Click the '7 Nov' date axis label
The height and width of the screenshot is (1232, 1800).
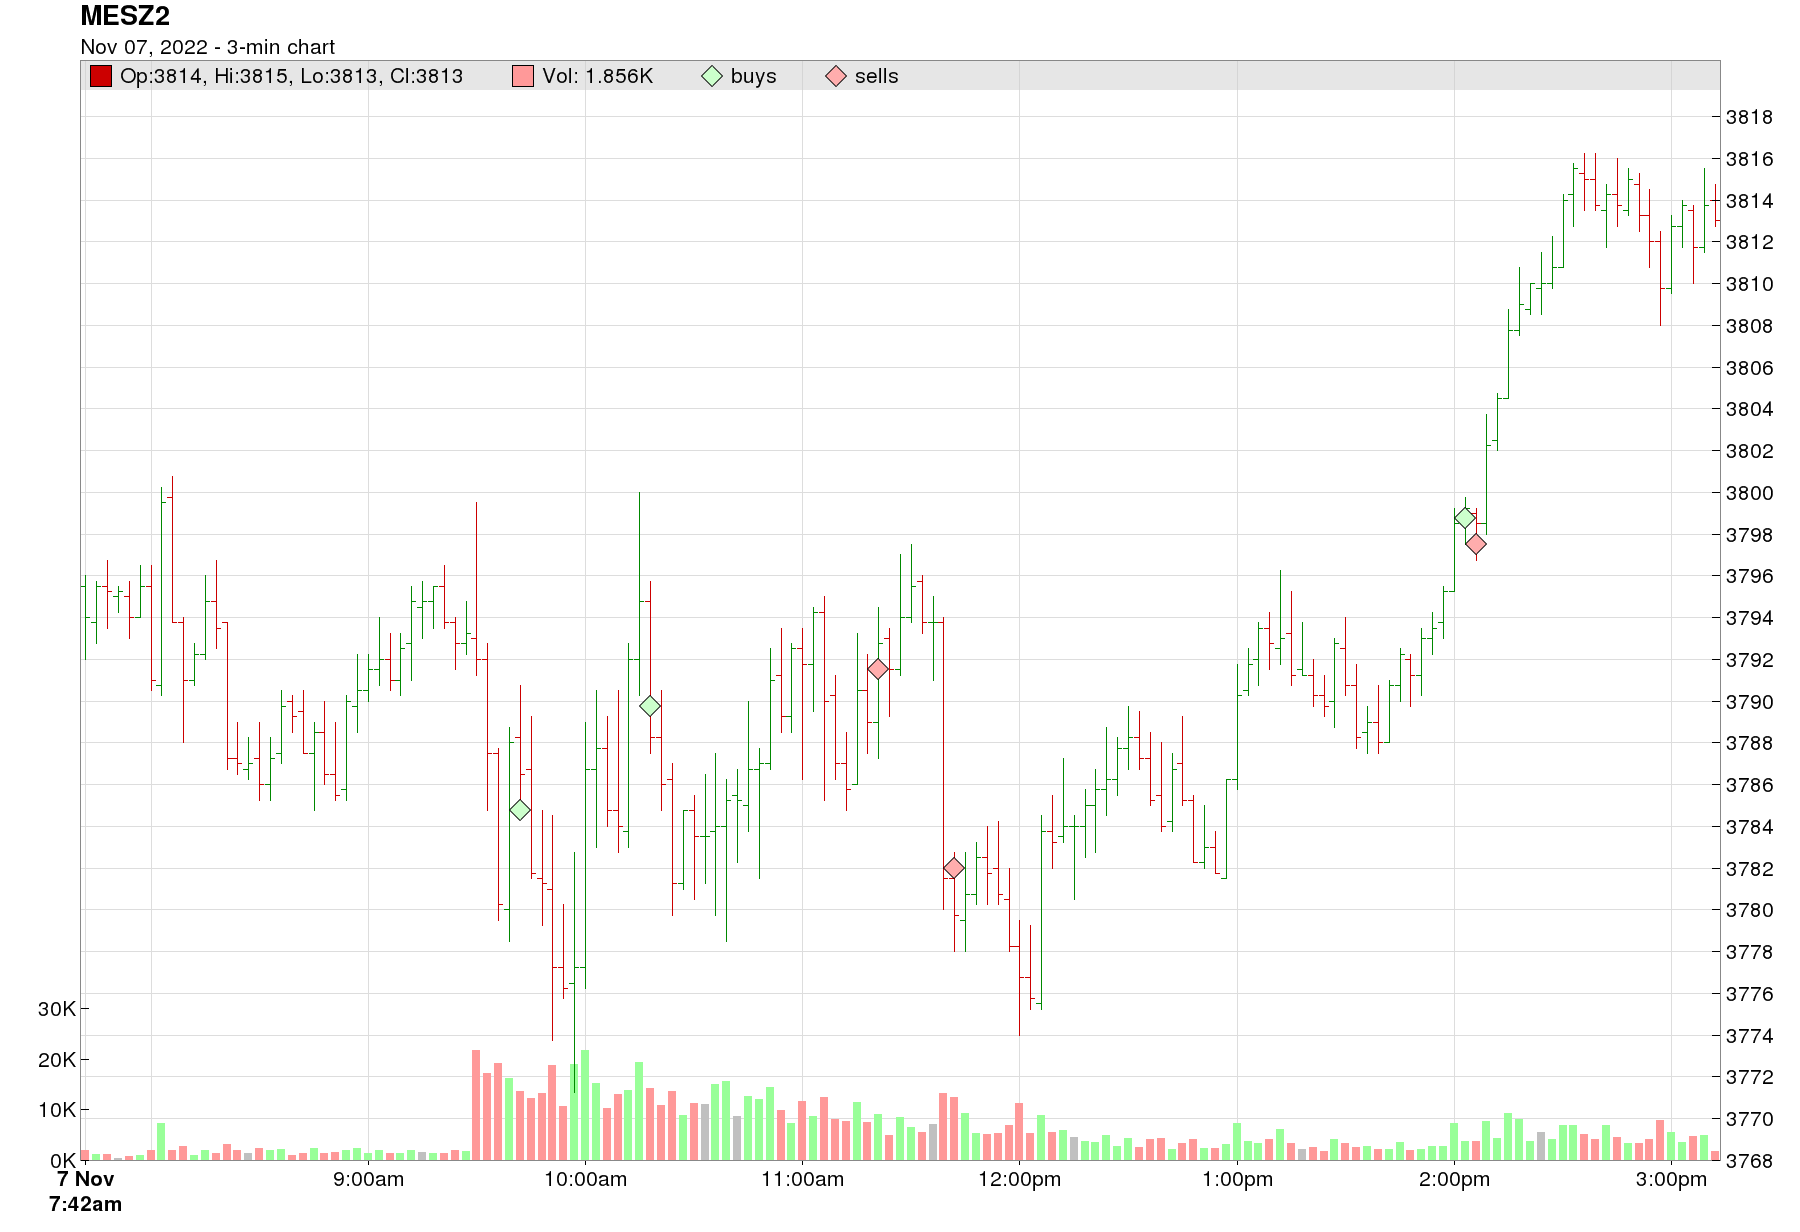coord(85,1178)
